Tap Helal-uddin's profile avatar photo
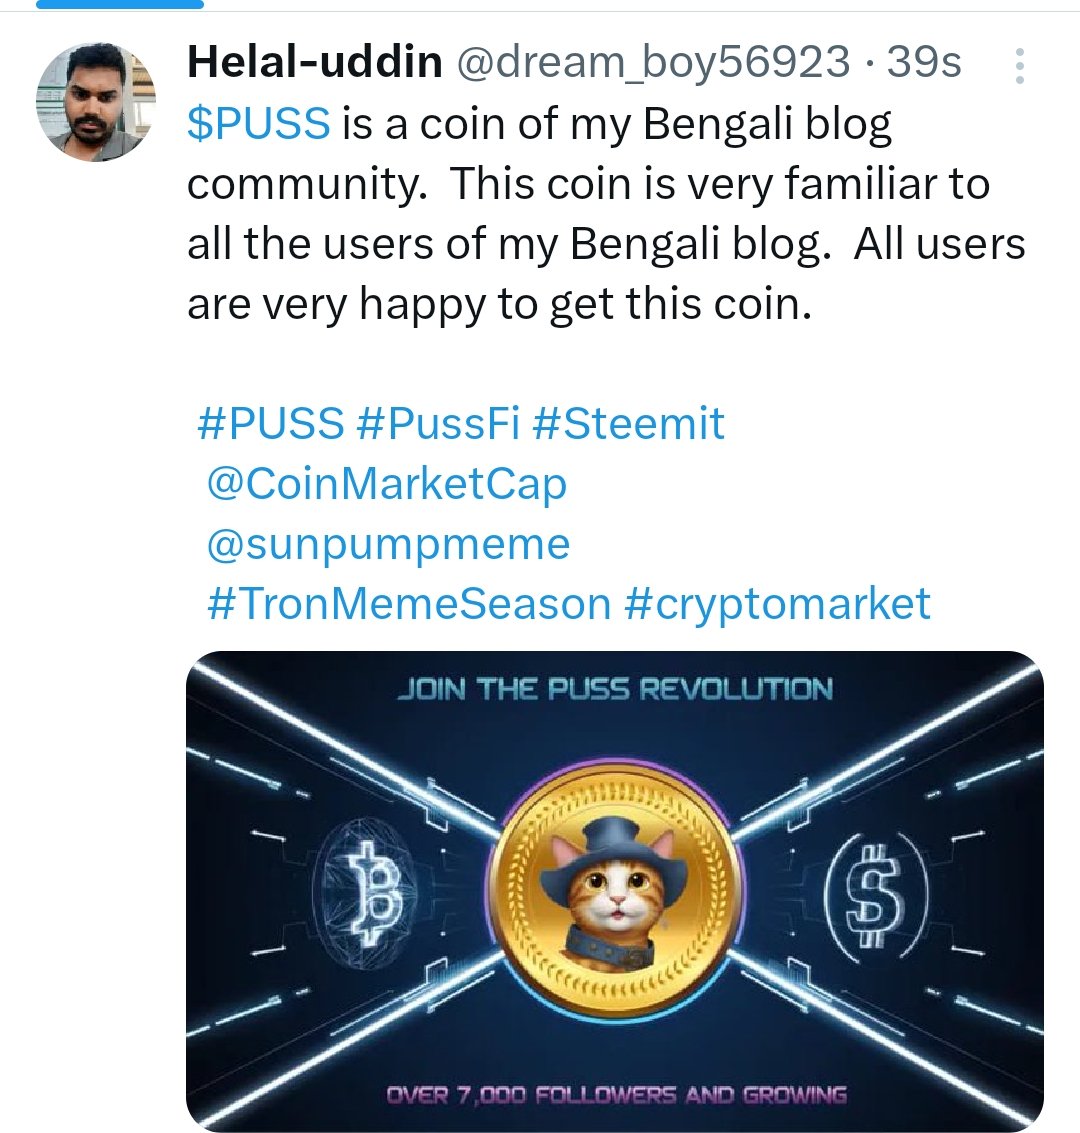The width and height of the screenshot is (1080, 1133). click(x=96, y=102)
